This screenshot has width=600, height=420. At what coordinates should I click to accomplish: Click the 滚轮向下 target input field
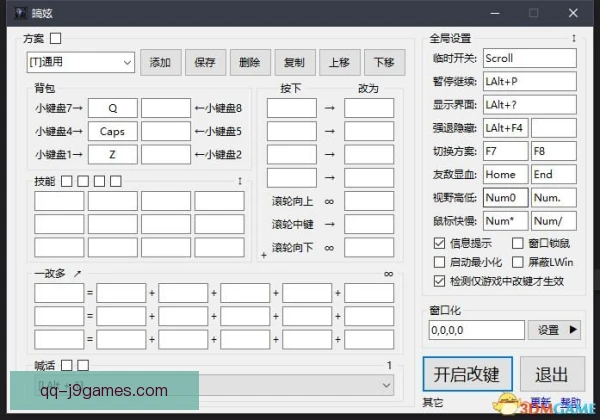[x=369, y=247]
